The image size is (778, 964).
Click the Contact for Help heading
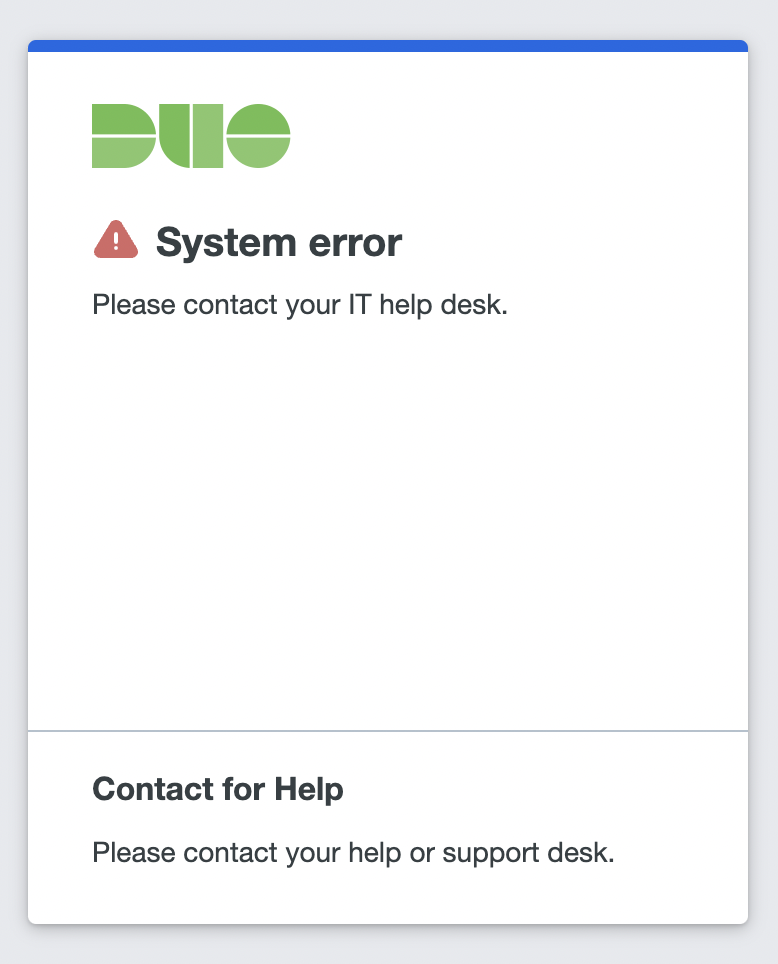click(218, 789)
